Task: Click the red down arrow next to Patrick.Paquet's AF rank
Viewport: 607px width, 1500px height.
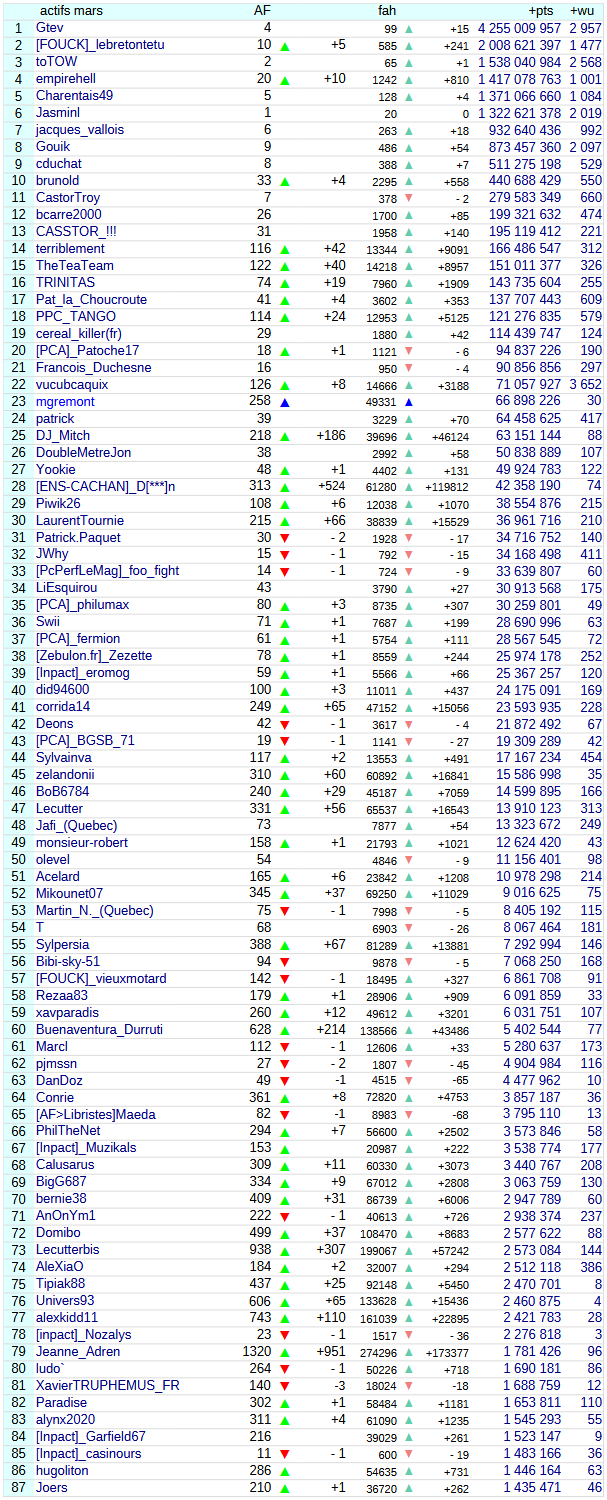Action: 285,538
